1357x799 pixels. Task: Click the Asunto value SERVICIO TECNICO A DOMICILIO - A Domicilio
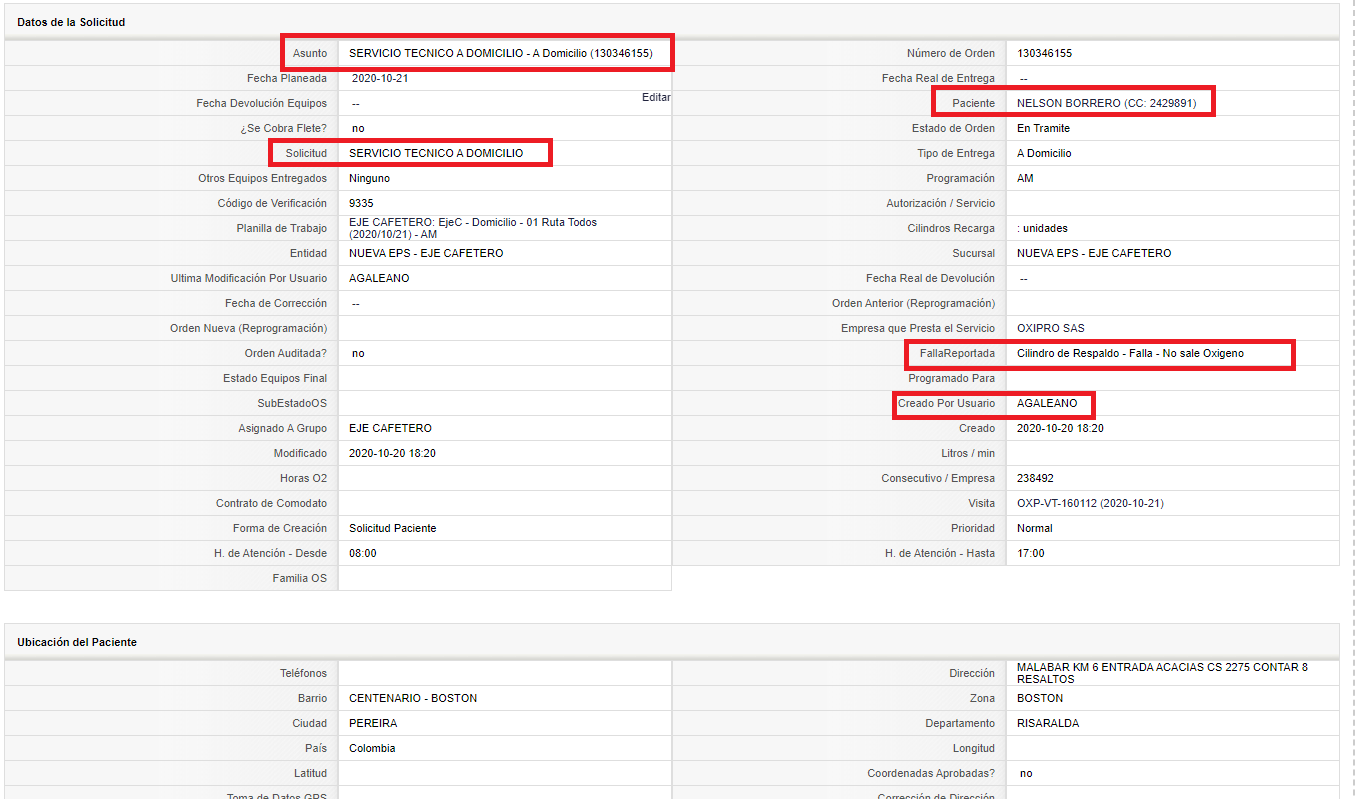click(x=501, y=53)
